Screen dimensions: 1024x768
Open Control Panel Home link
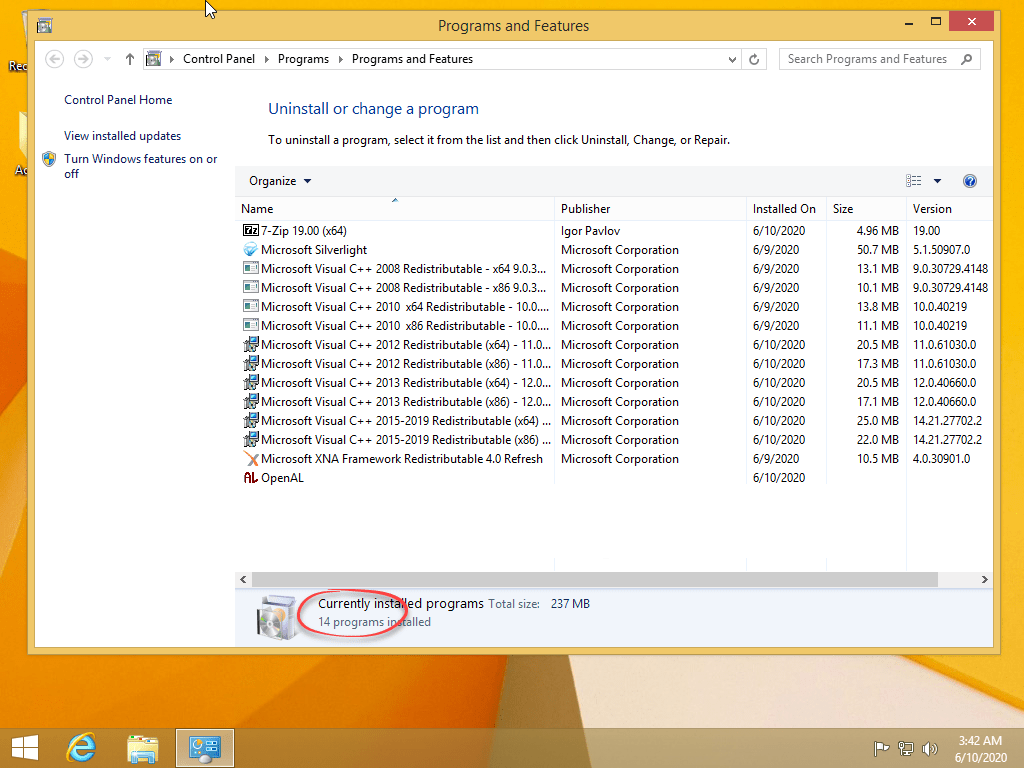118,100
